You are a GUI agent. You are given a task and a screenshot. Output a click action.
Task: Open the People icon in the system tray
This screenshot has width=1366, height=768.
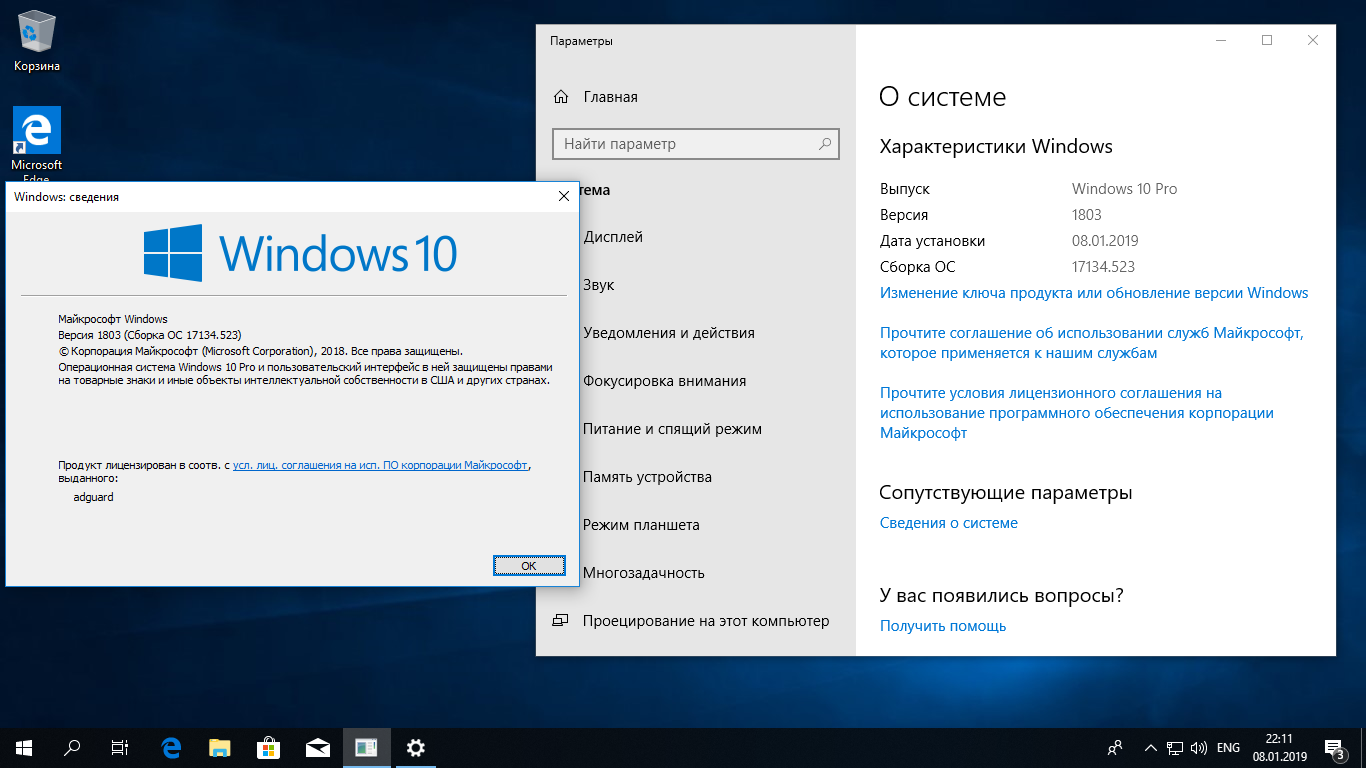tap(1115, 747)
